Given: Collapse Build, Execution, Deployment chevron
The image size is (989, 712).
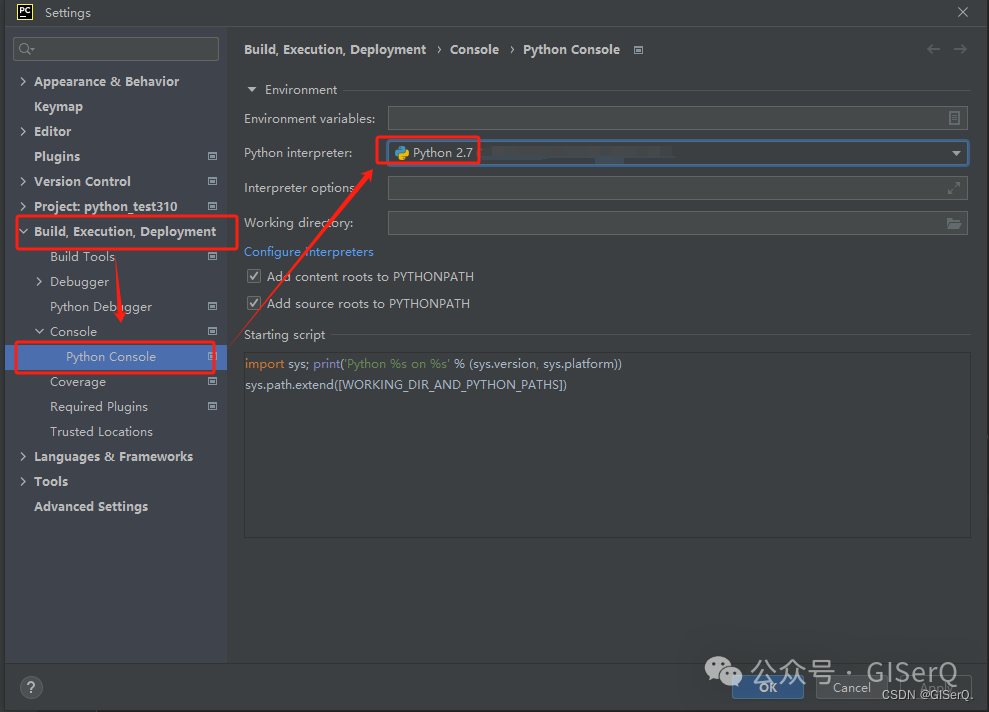Looking at the screenshot, I should point(23,231).
